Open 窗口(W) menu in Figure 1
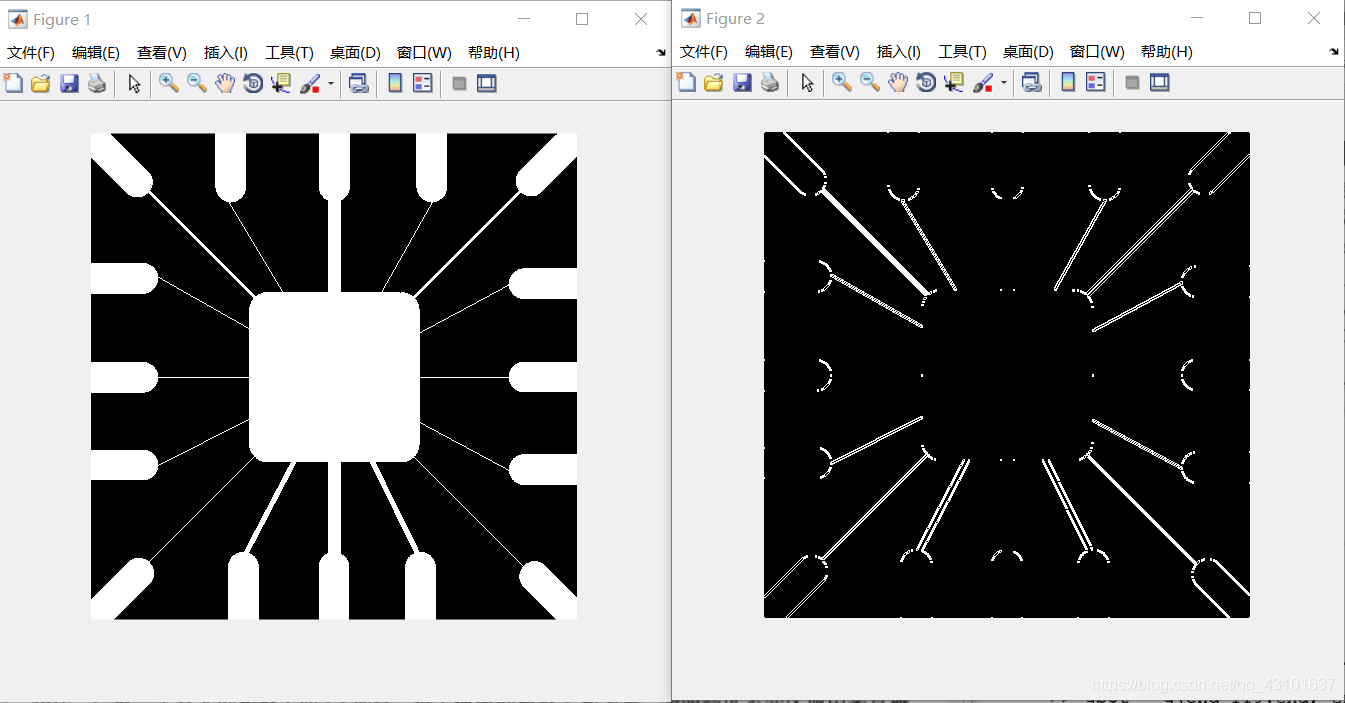This screenshot has height=703, width=1345. [424, 53]
